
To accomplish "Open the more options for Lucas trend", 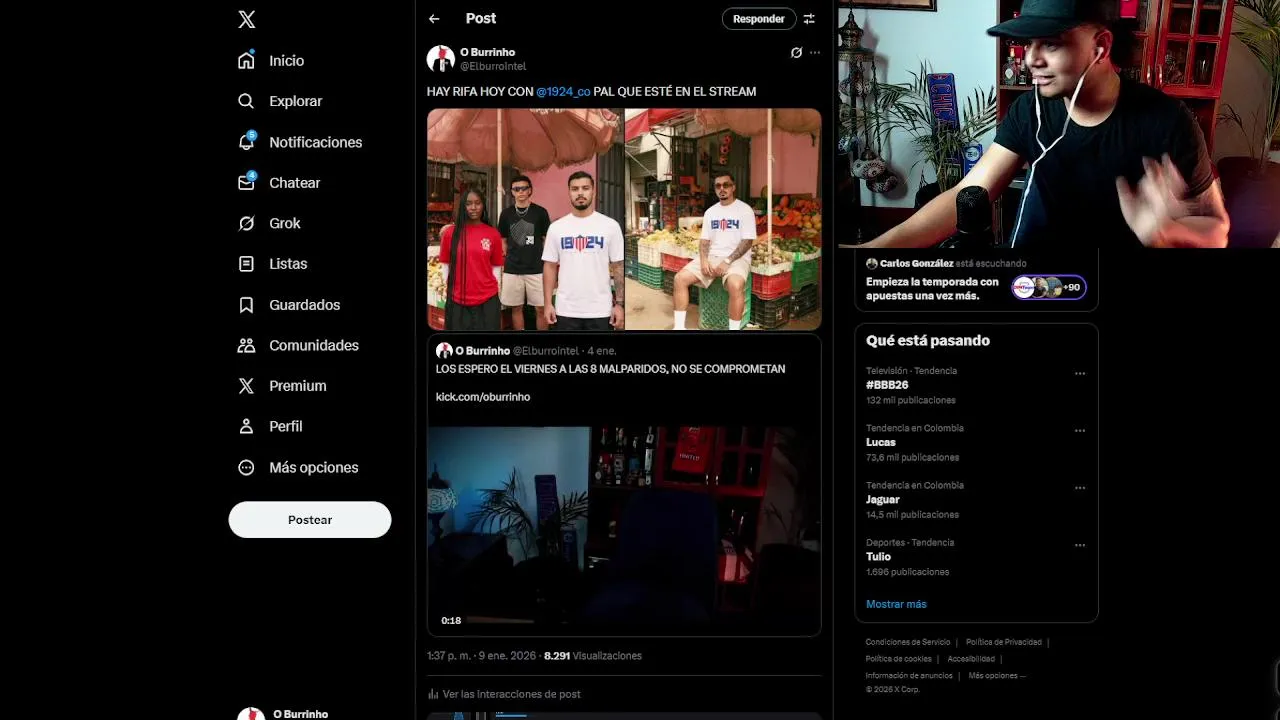I will [x=1080, y=430].
